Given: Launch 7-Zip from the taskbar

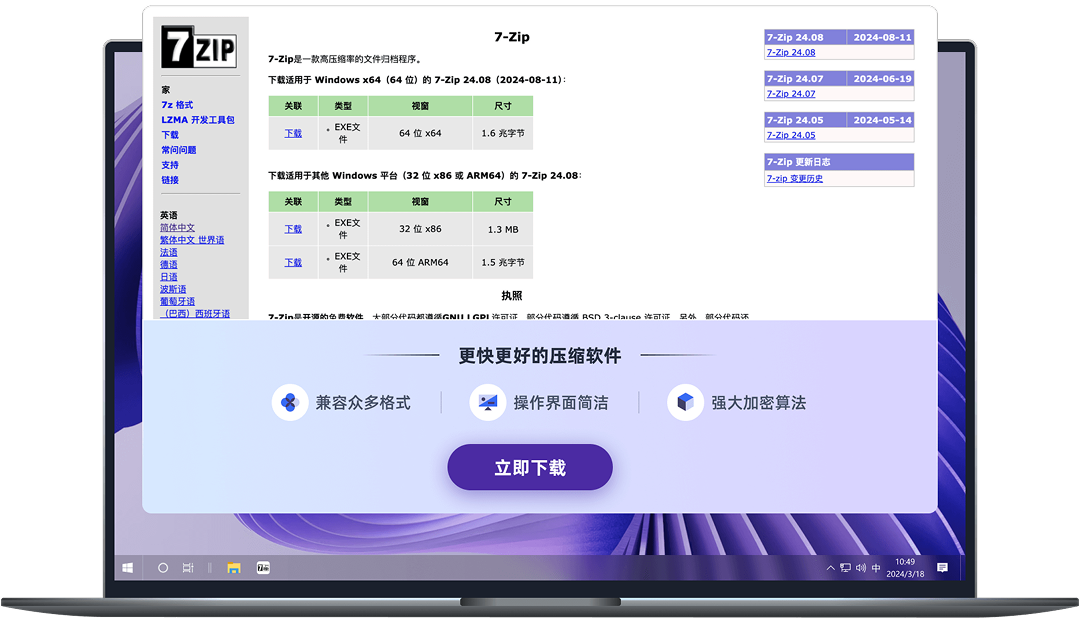Looking at the screenshot, I should [x=262, y=567].
